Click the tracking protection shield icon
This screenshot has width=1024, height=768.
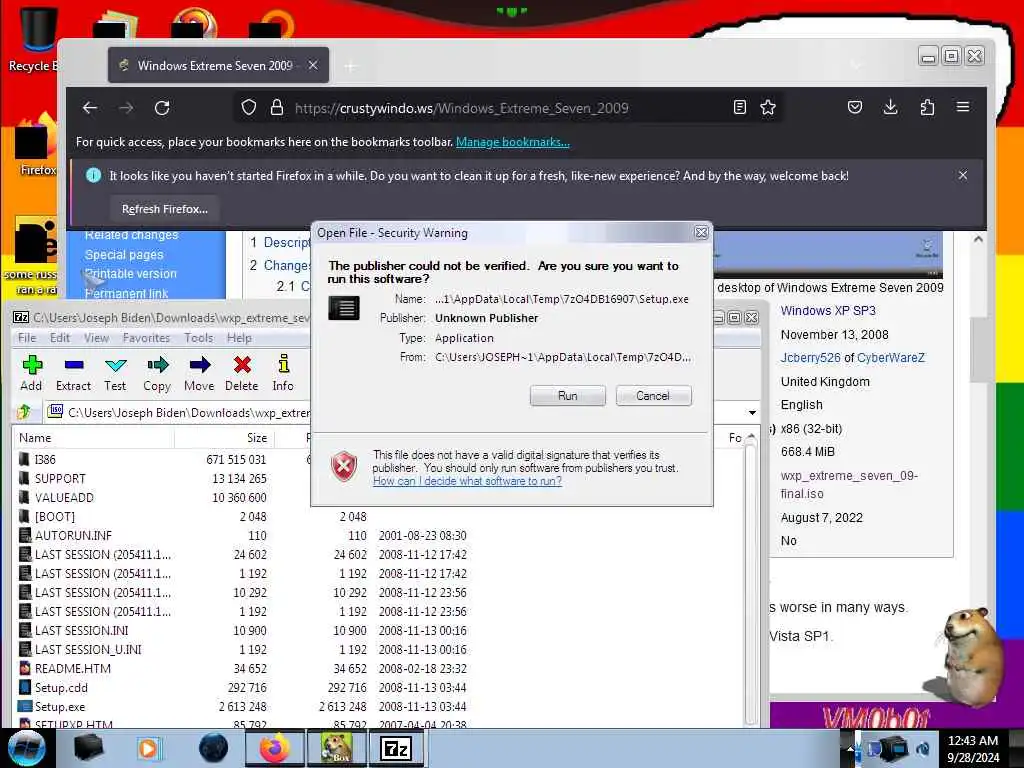pyautogui.click(x=248, y=107)
